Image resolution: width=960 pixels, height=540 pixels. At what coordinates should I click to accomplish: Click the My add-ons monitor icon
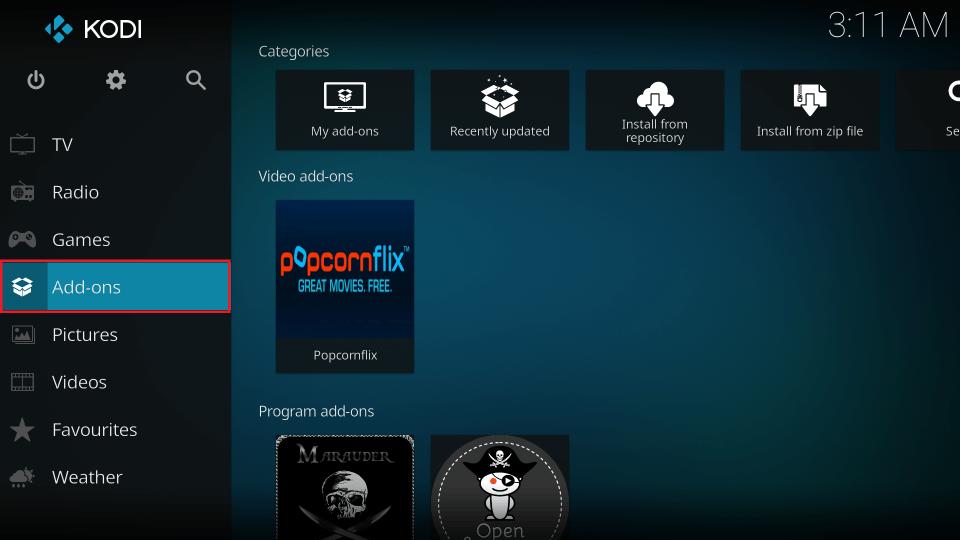pos(345,97)
